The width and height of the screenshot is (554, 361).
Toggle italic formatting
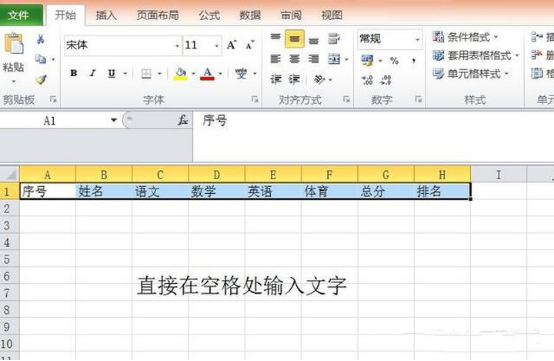pyautogui.click(x=93, y=73)
